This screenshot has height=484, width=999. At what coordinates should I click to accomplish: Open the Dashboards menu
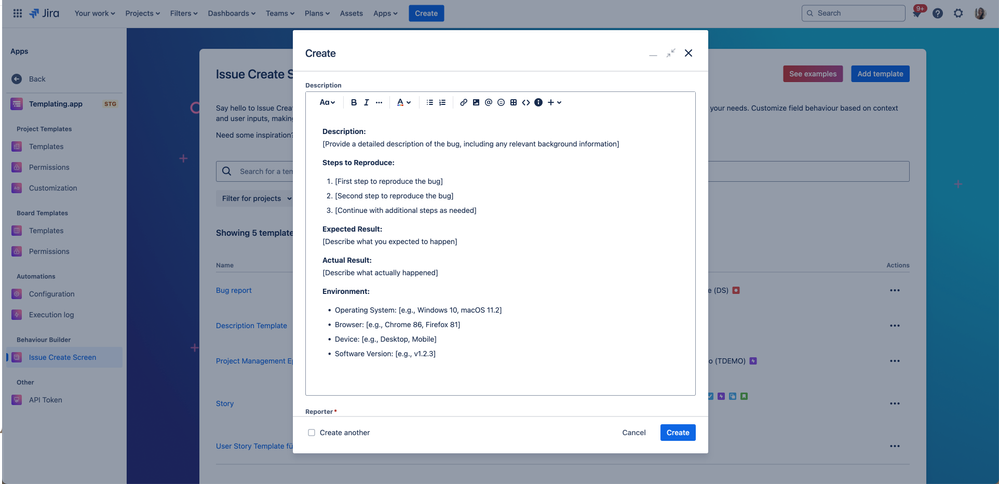tap(232, 13)
